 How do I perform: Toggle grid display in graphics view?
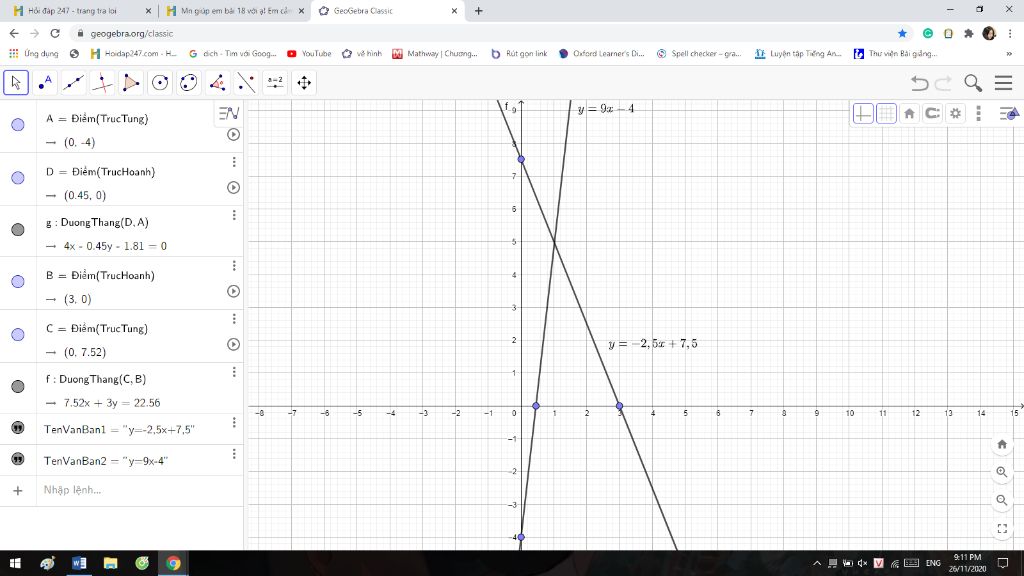(x=886, y=114)
